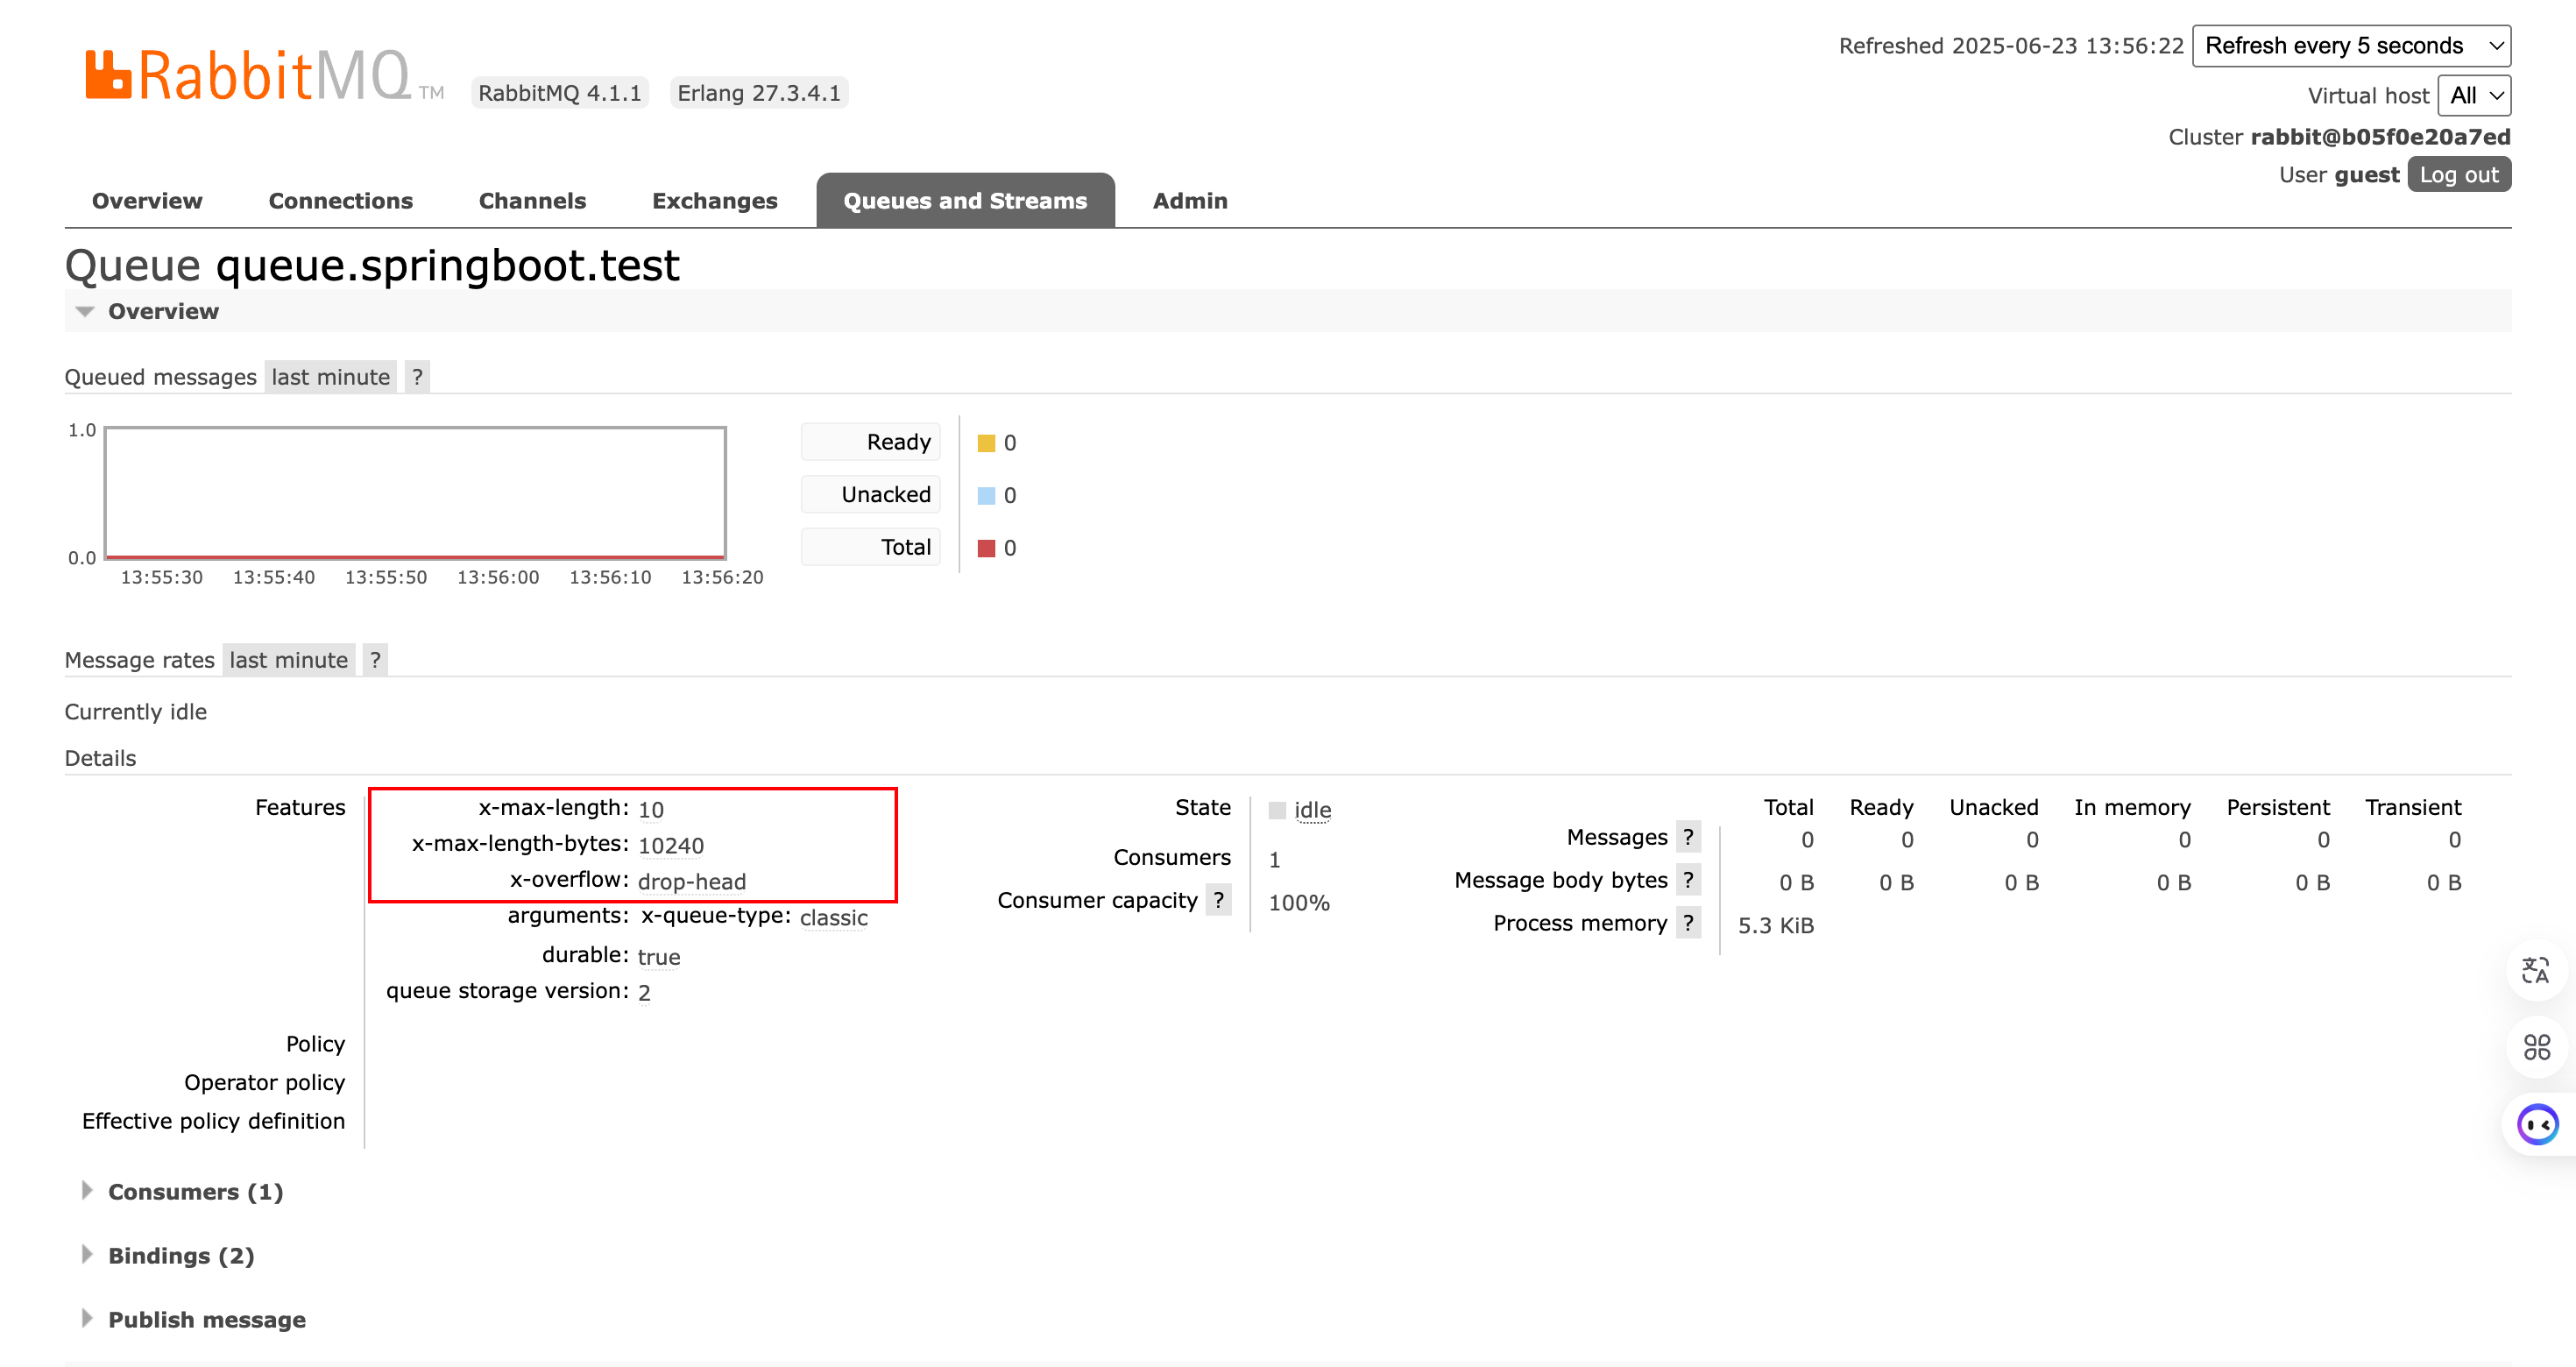Expand the Consumers (1) section
This screenshot has height=1367, width=2576.
pyautogui.click(x=195, y=1192)
